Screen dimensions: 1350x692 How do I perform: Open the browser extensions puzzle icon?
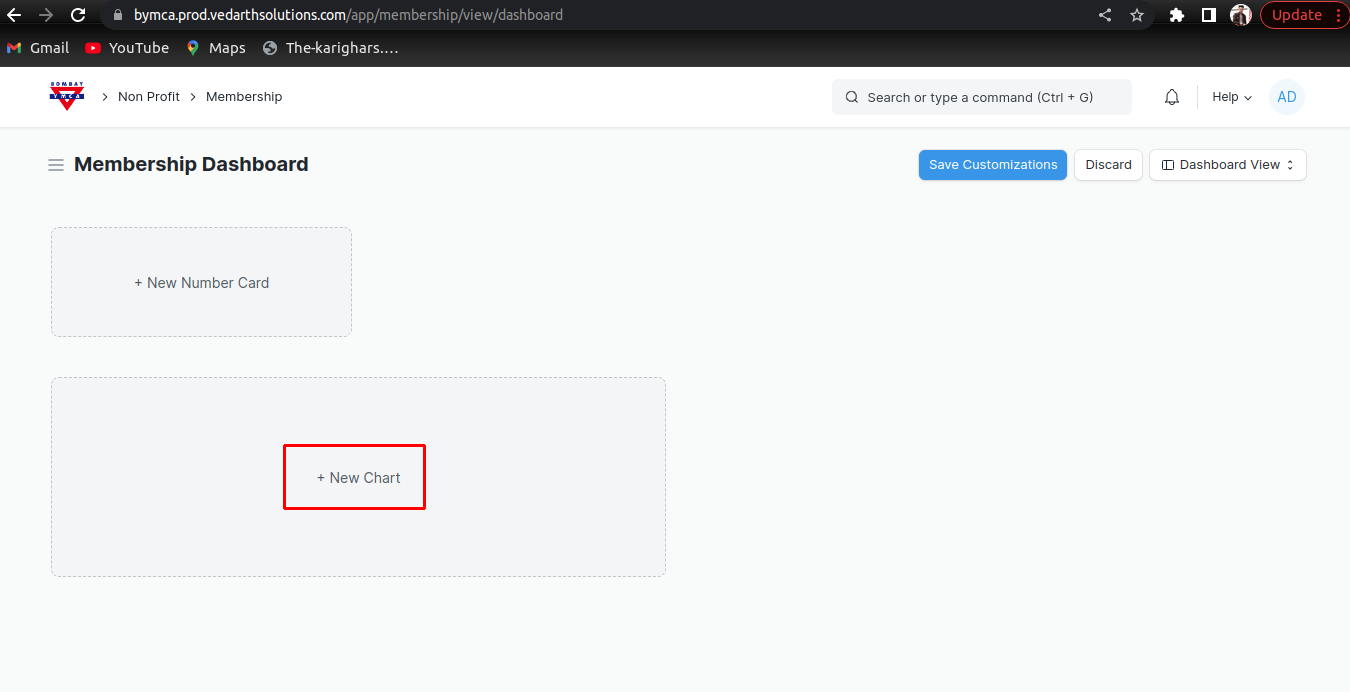1177,15
